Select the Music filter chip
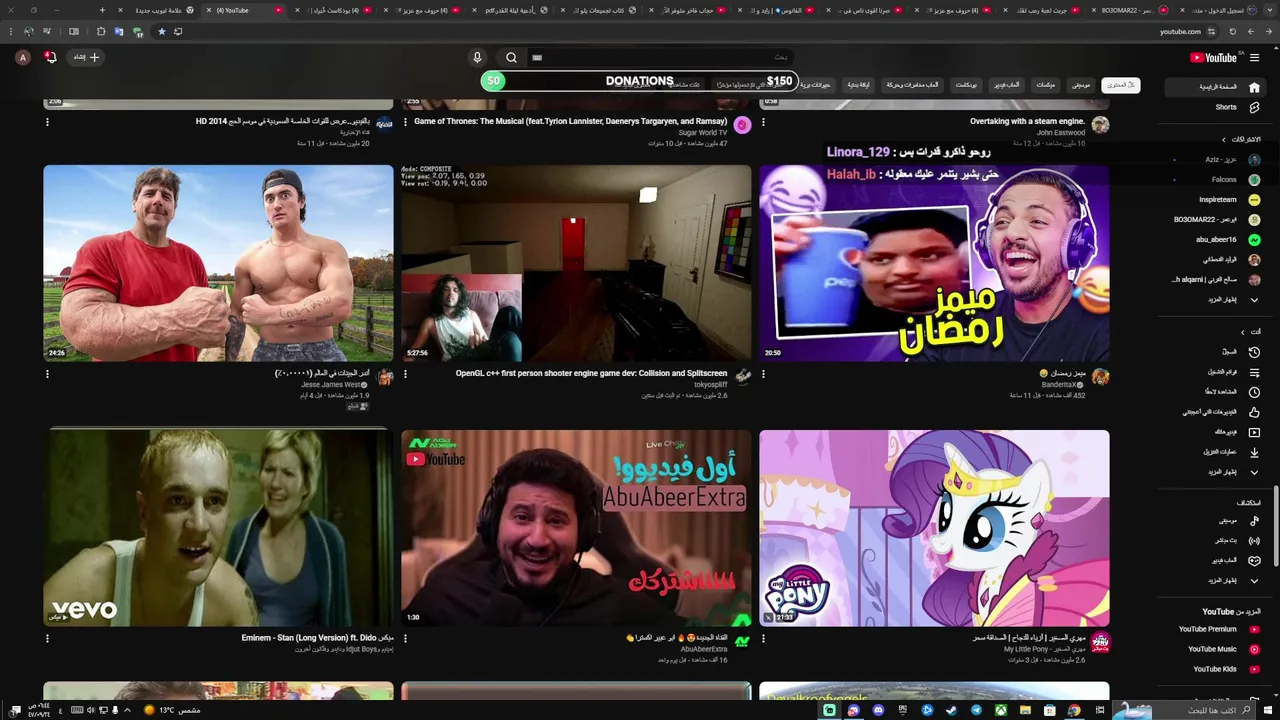1280x720 pixels. click(1081, 85)
